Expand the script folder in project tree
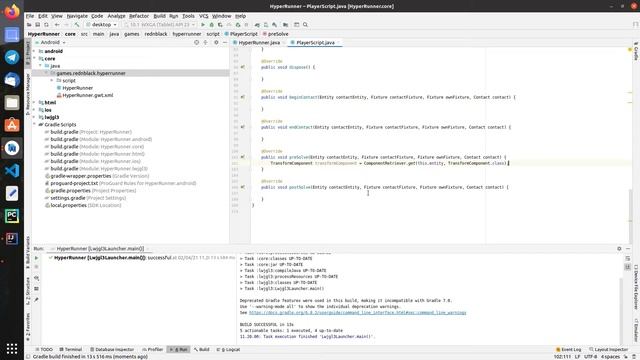The width and height of the screenshot is (640, 360). click(x=52, y=81)
